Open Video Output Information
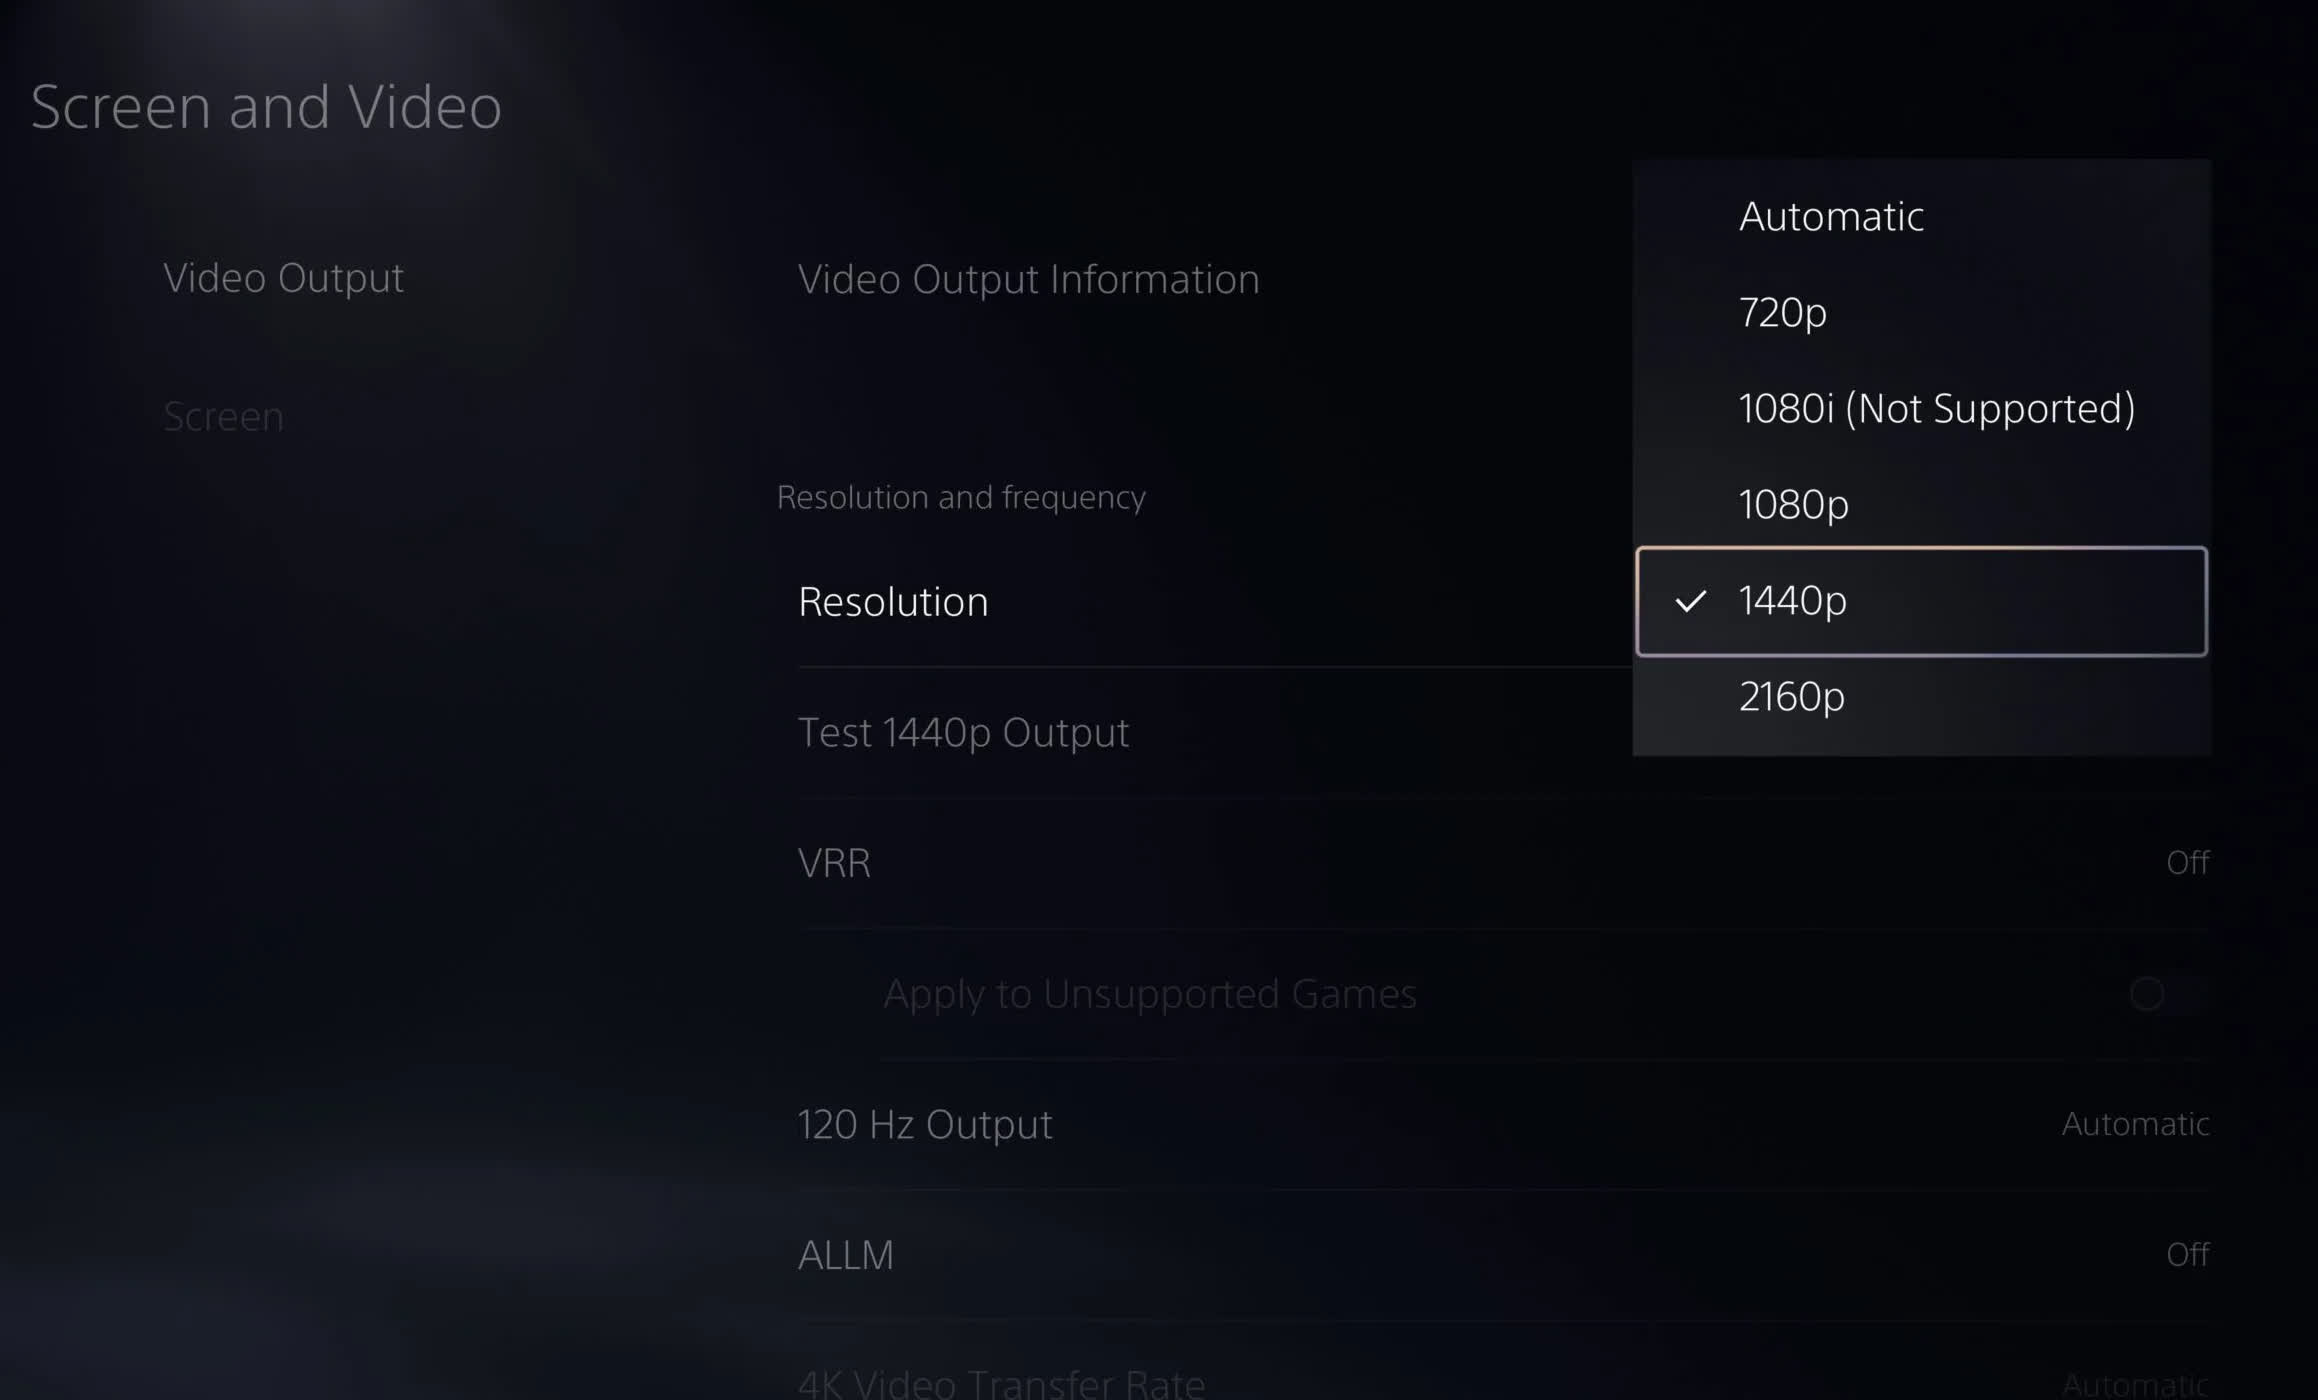This screenshot has width=2318, height=1400. (1028, 279)
